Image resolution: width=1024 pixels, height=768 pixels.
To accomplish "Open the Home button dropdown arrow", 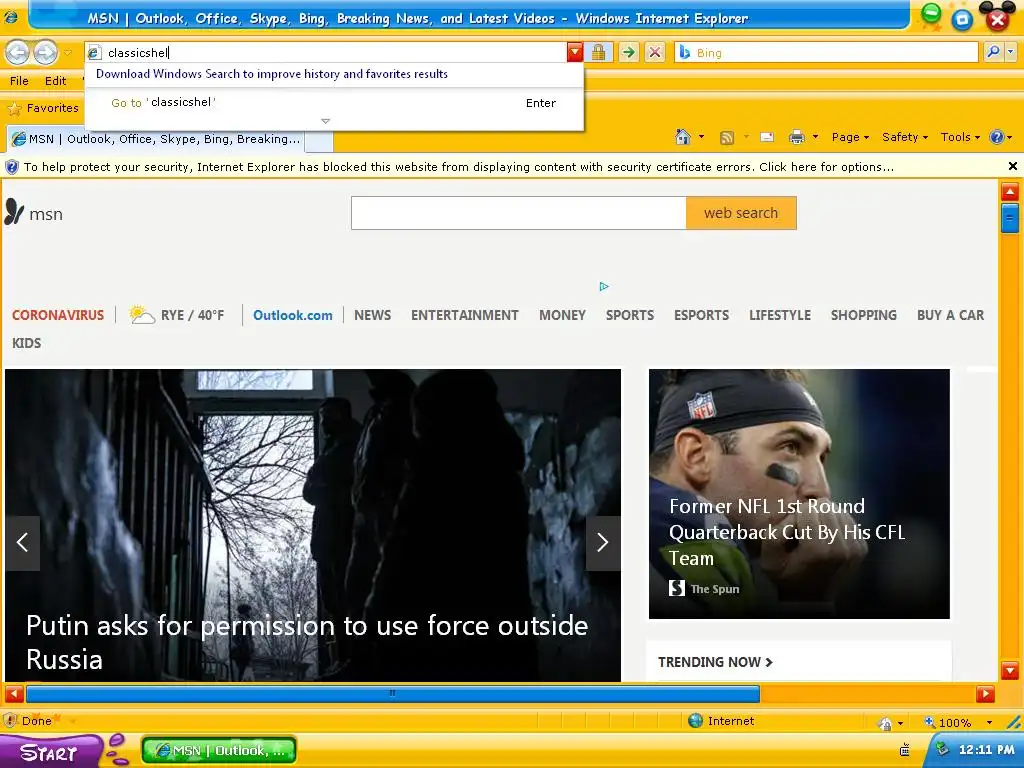I will click(x=701, y=137).
